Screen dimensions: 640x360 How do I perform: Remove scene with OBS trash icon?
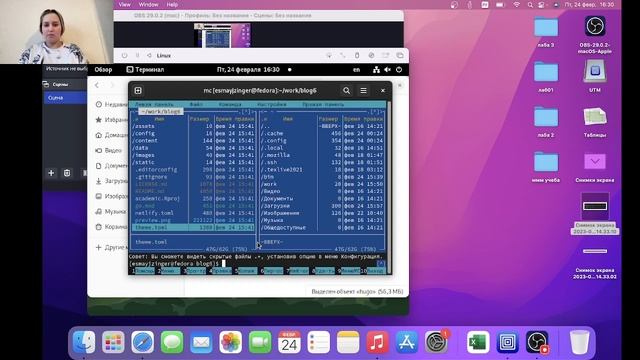tap(67, 173)
